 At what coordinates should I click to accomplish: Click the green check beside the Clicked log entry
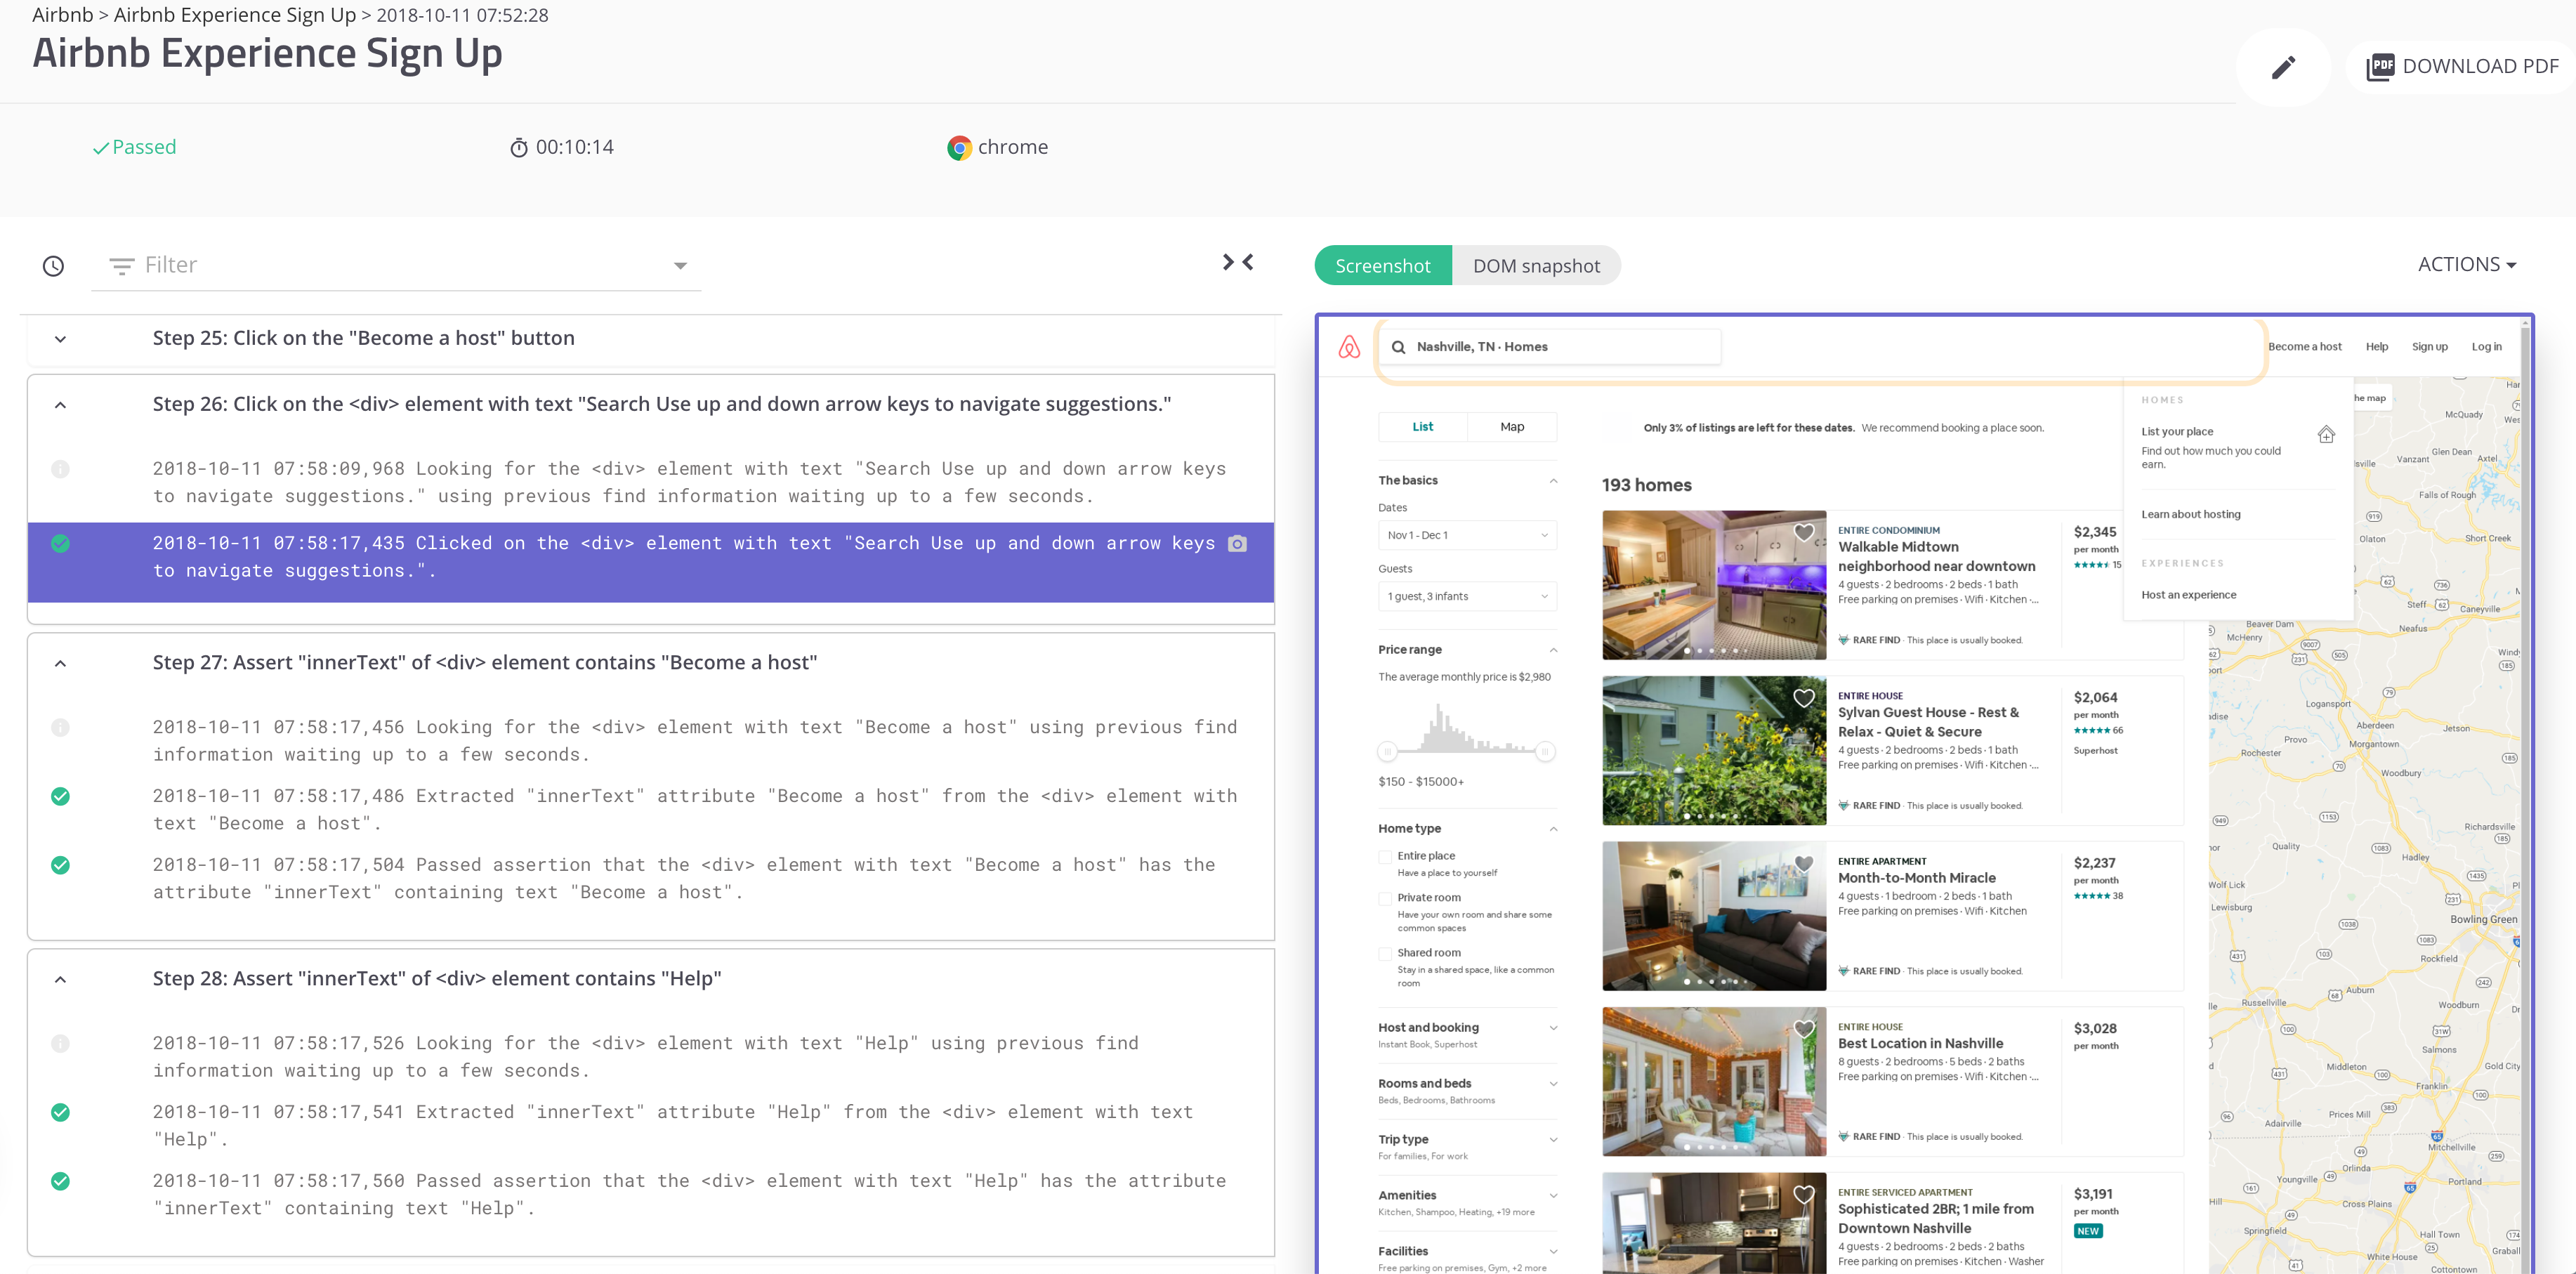coord(60,544)
